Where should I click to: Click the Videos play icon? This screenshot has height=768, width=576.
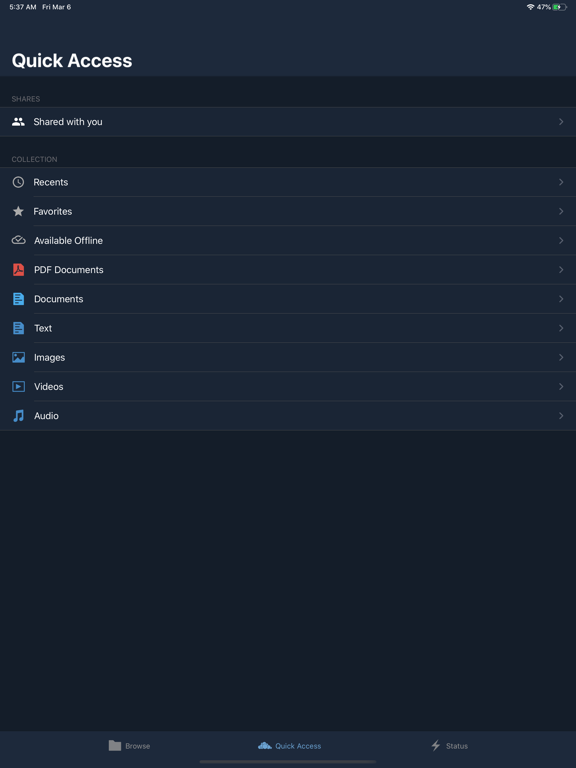(18, 386)
